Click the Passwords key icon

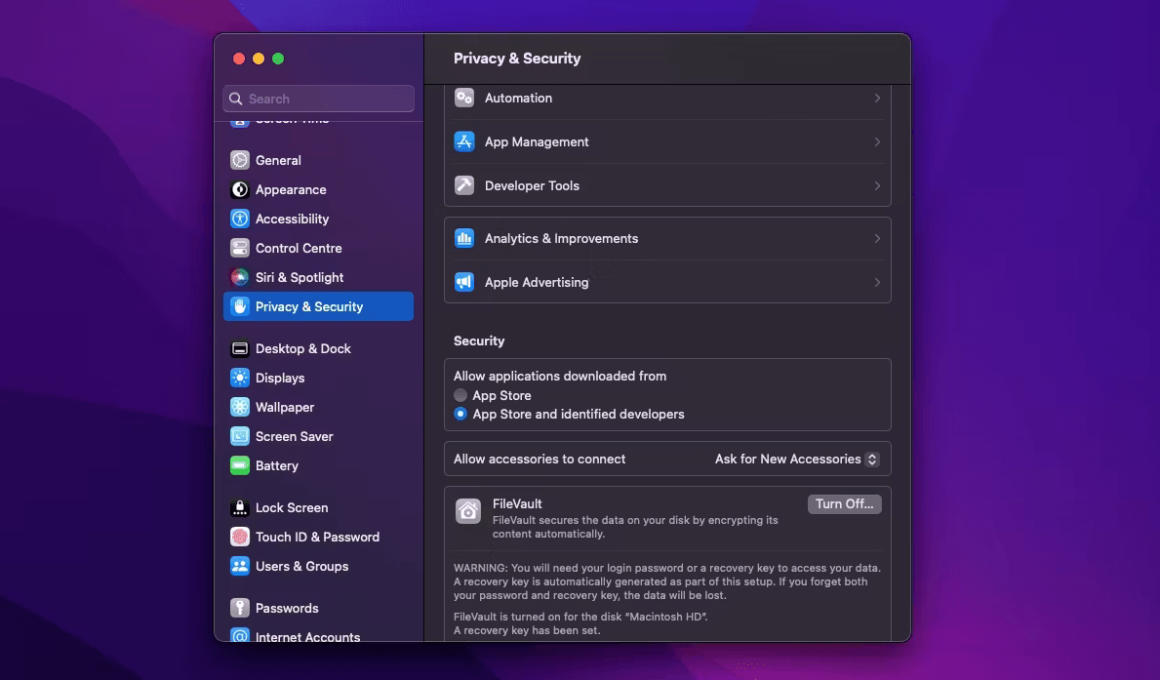point(240,607)
